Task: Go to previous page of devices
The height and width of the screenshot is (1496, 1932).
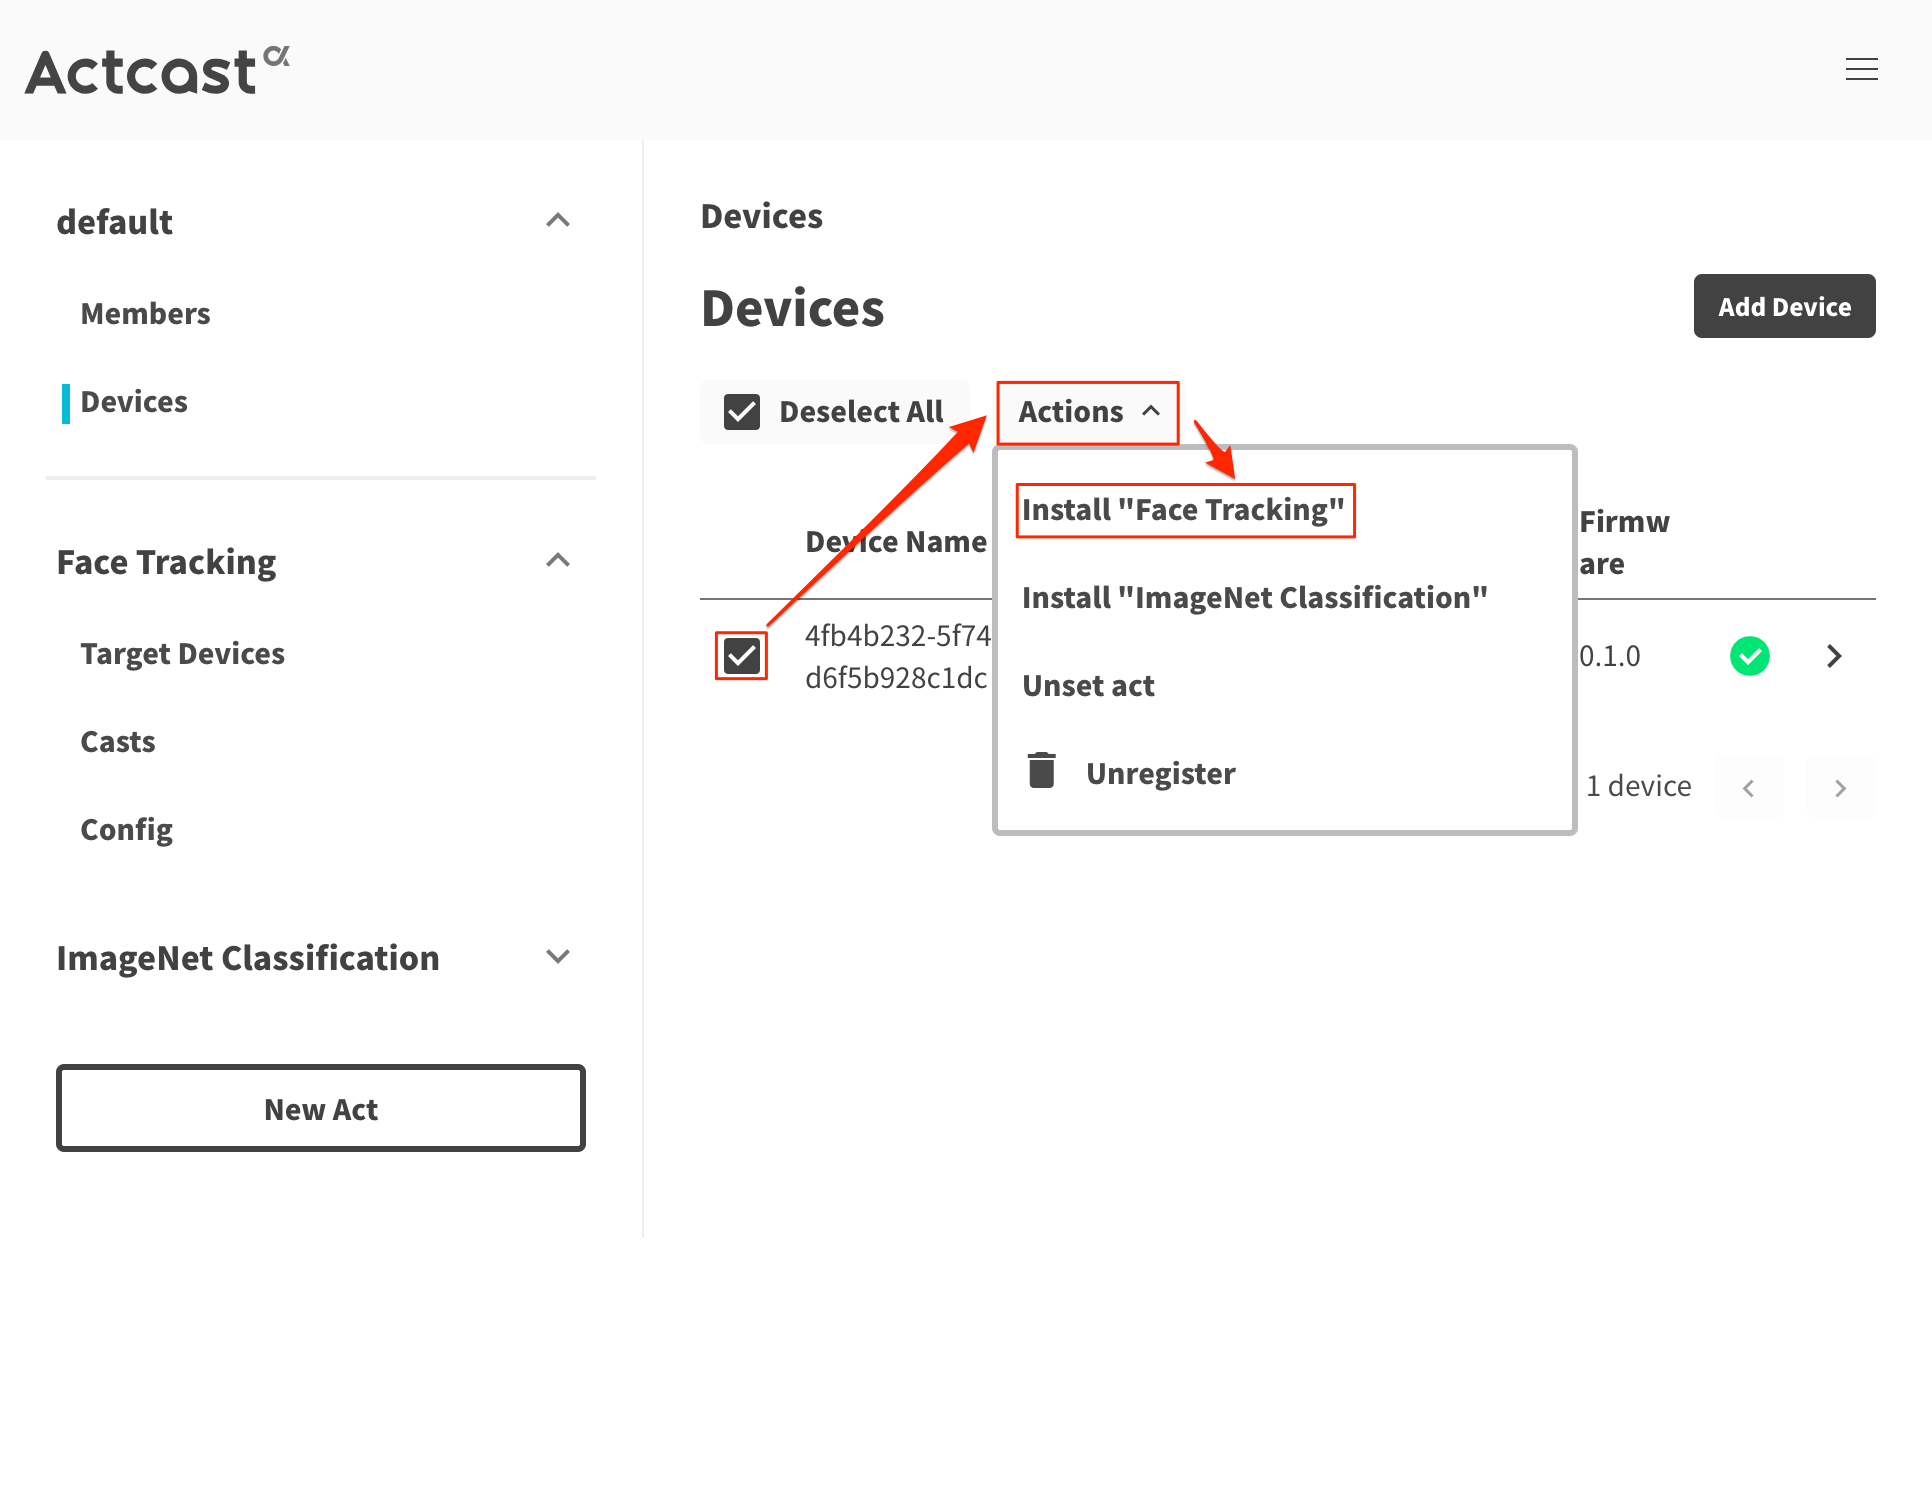Action: 1748,788
